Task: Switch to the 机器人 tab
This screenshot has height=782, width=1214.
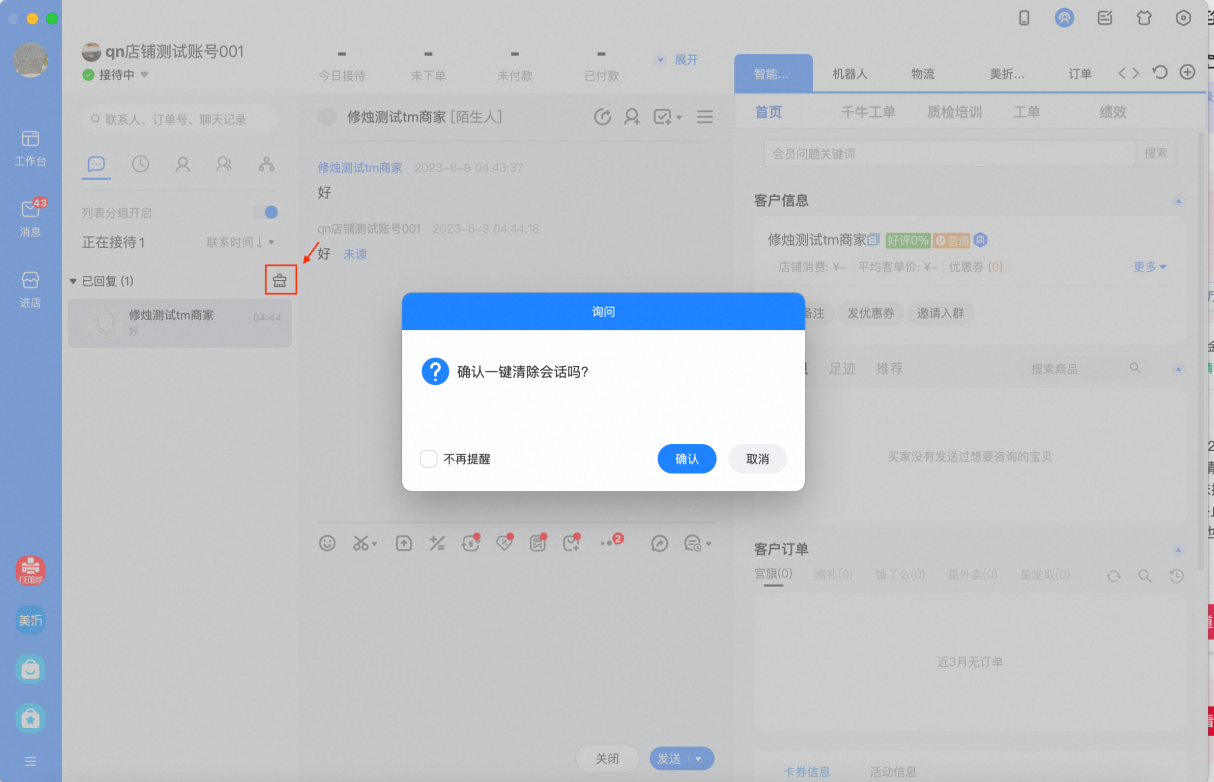Action: click(850, 74)
